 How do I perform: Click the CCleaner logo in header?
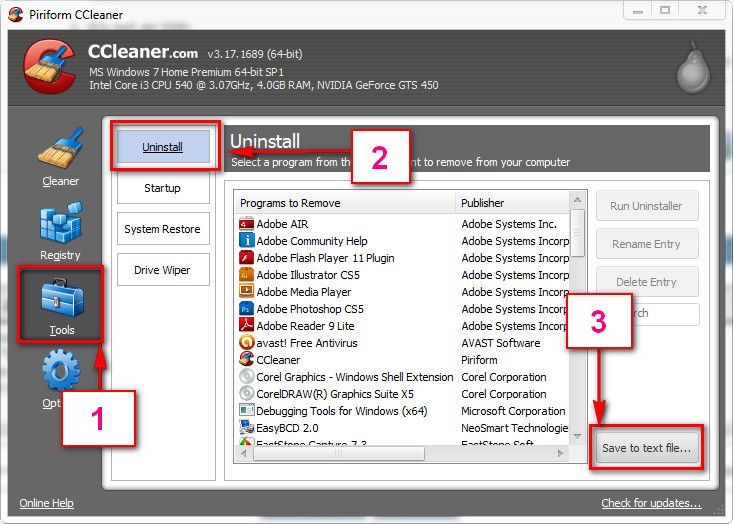point(50,67)
